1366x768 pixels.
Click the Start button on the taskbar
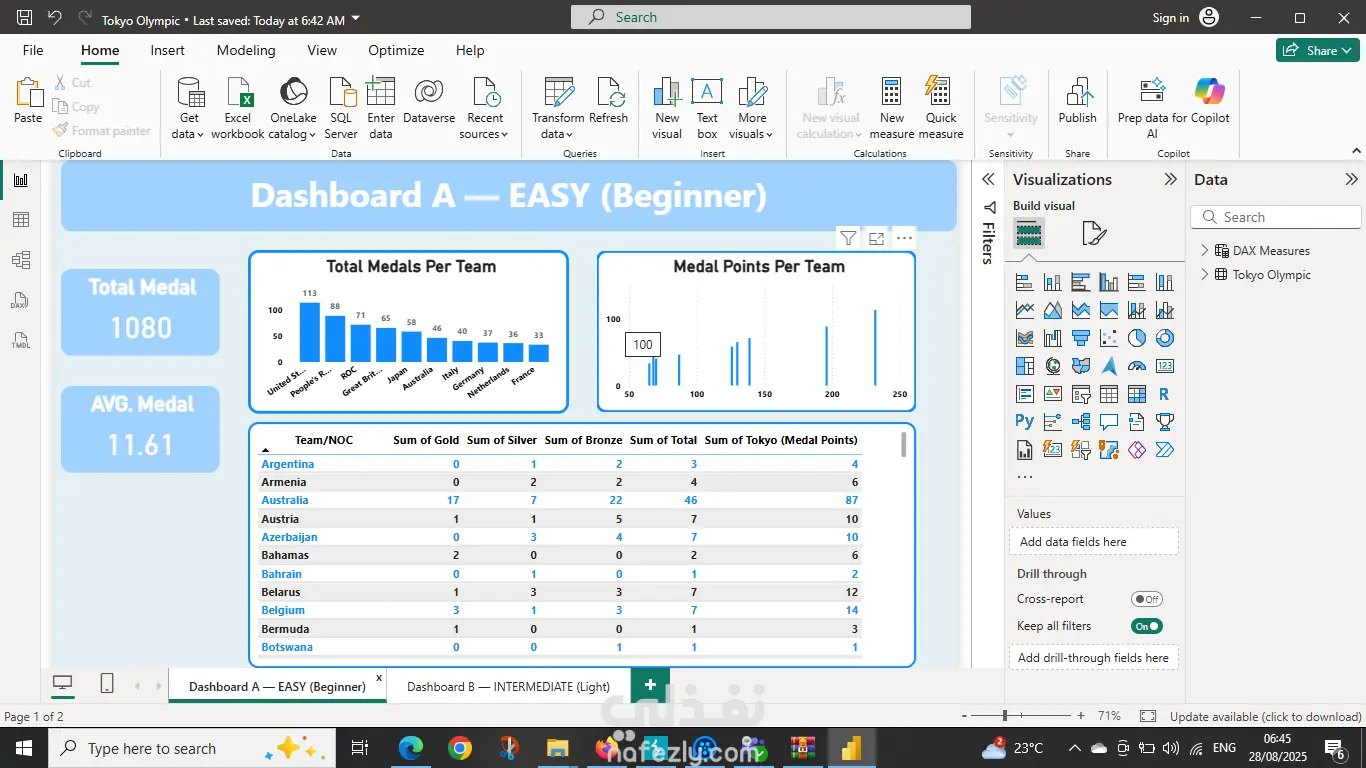click(x=22, y=748)
